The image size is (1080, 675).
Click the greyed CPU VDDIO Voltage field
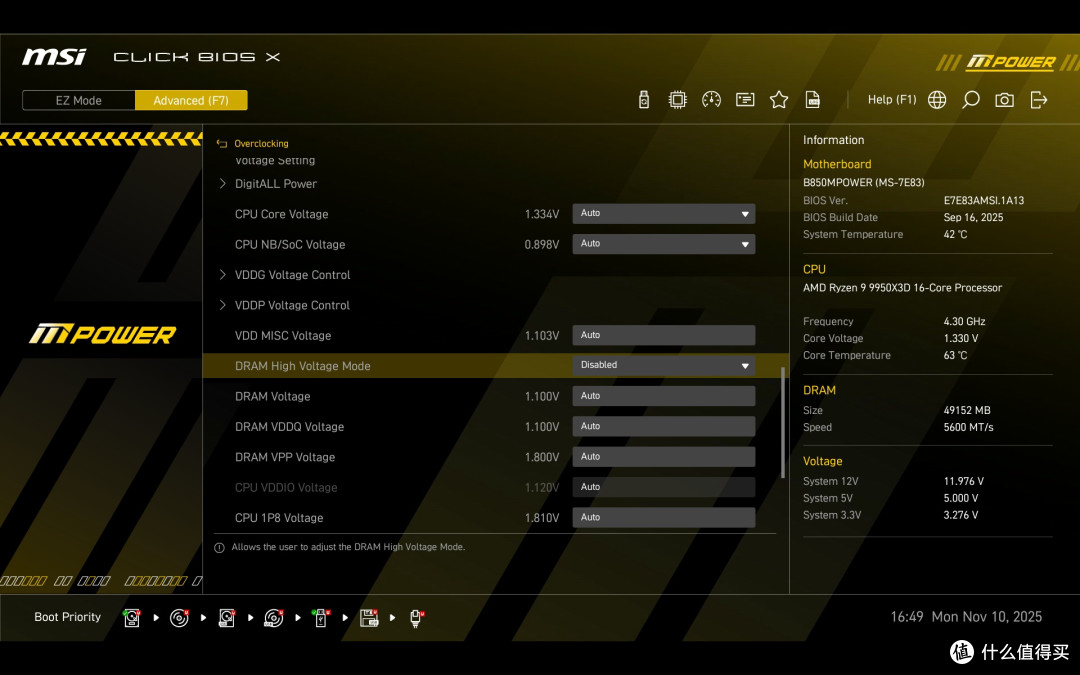663,487
